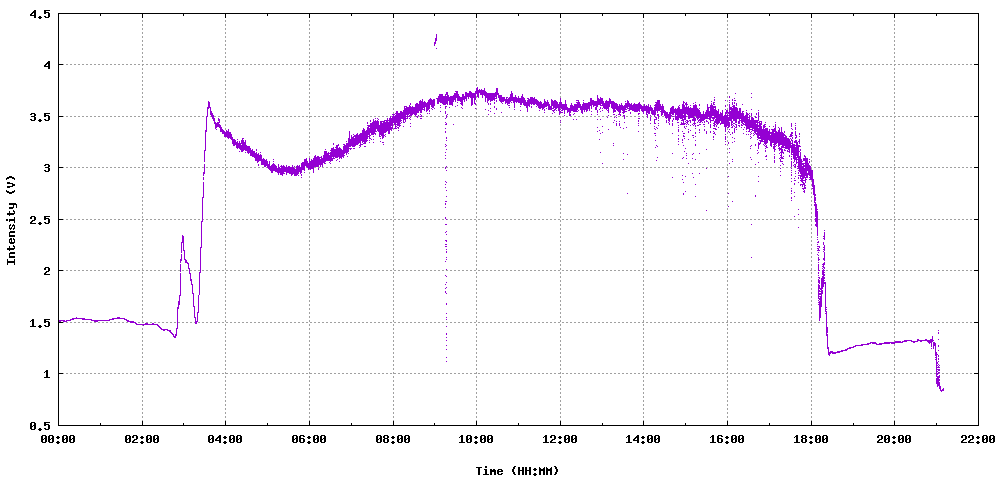Click the 1.5 y-axis tick label
The image size is (1000, 480).
click(x=40, y=323)
